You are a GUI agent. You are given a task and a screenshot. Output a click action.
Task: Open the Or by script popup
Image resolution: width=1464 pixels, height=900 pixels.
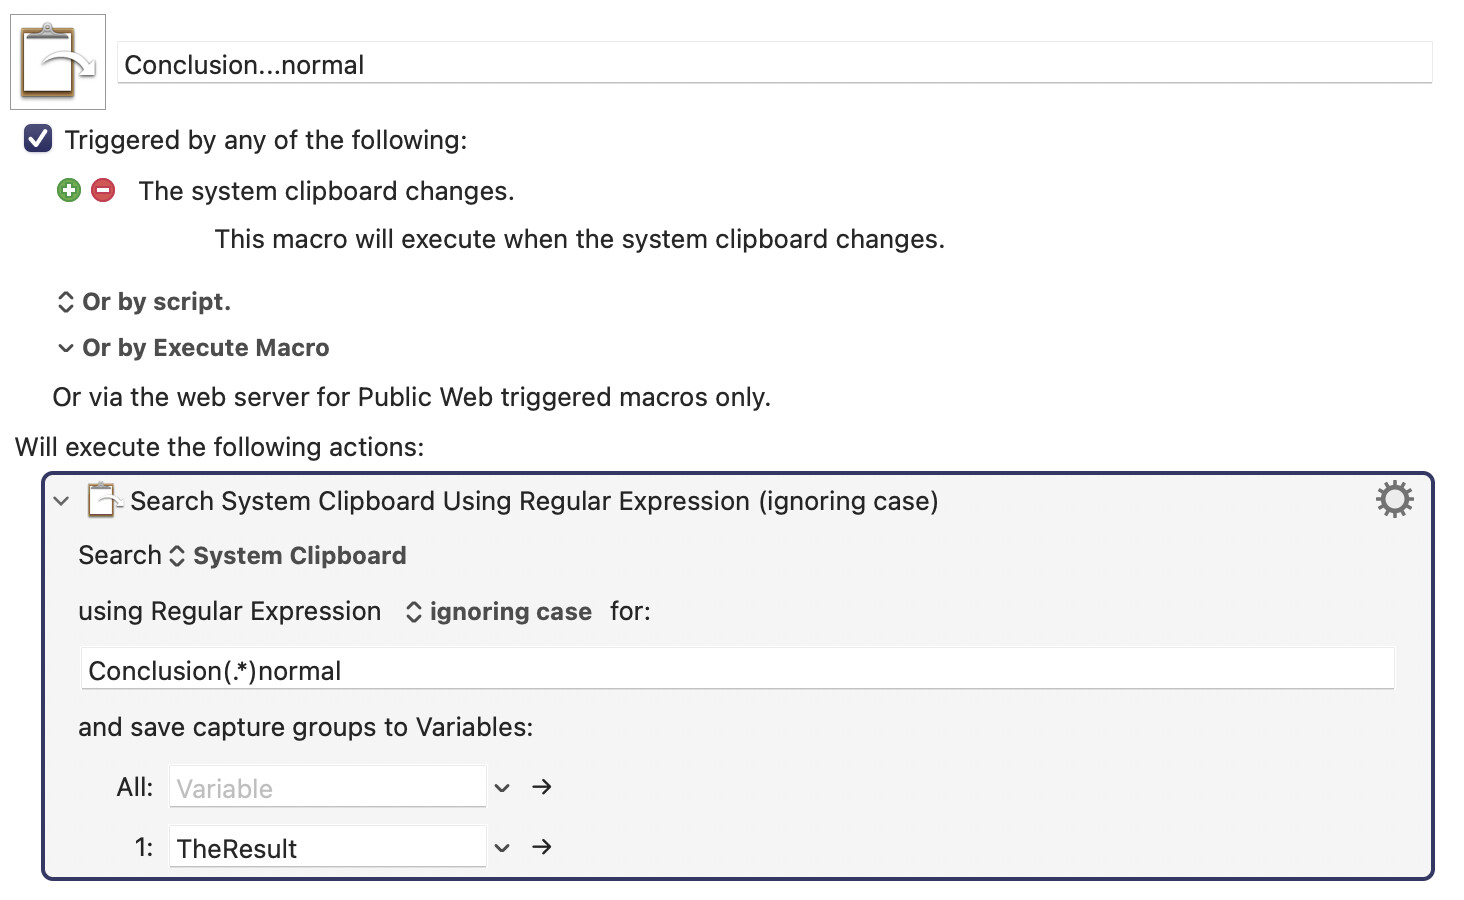pos(145,302)
